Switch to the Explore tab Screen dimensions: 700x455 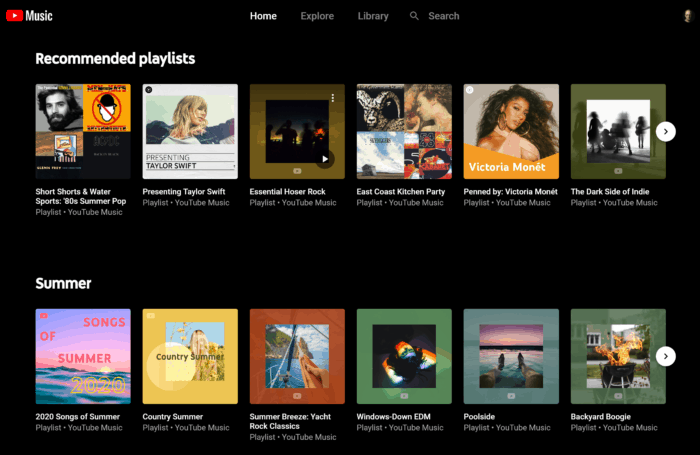(x=317, y=16)
